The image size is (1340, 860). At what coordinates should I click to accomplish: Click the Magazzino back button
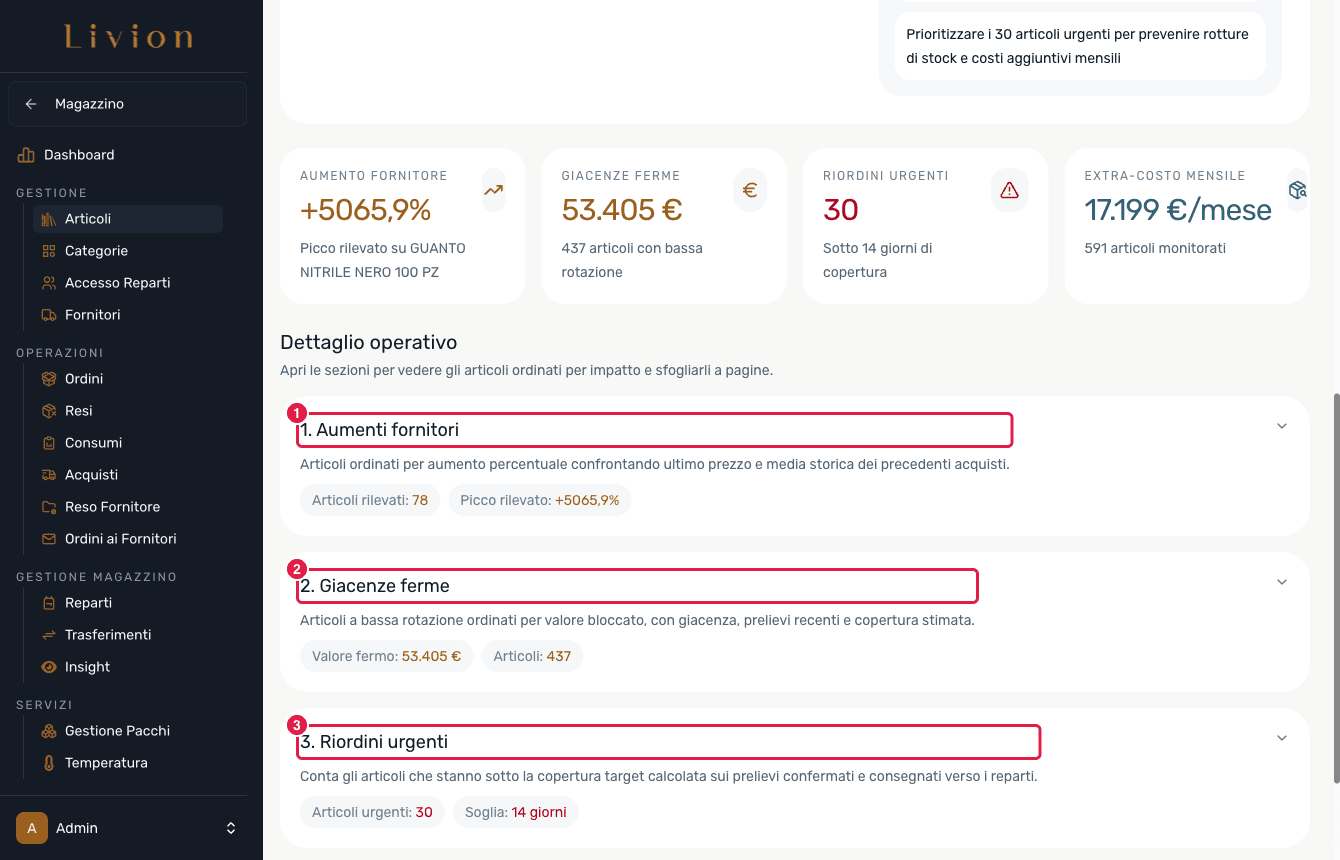pyautogui.click(x=127, y=104)
